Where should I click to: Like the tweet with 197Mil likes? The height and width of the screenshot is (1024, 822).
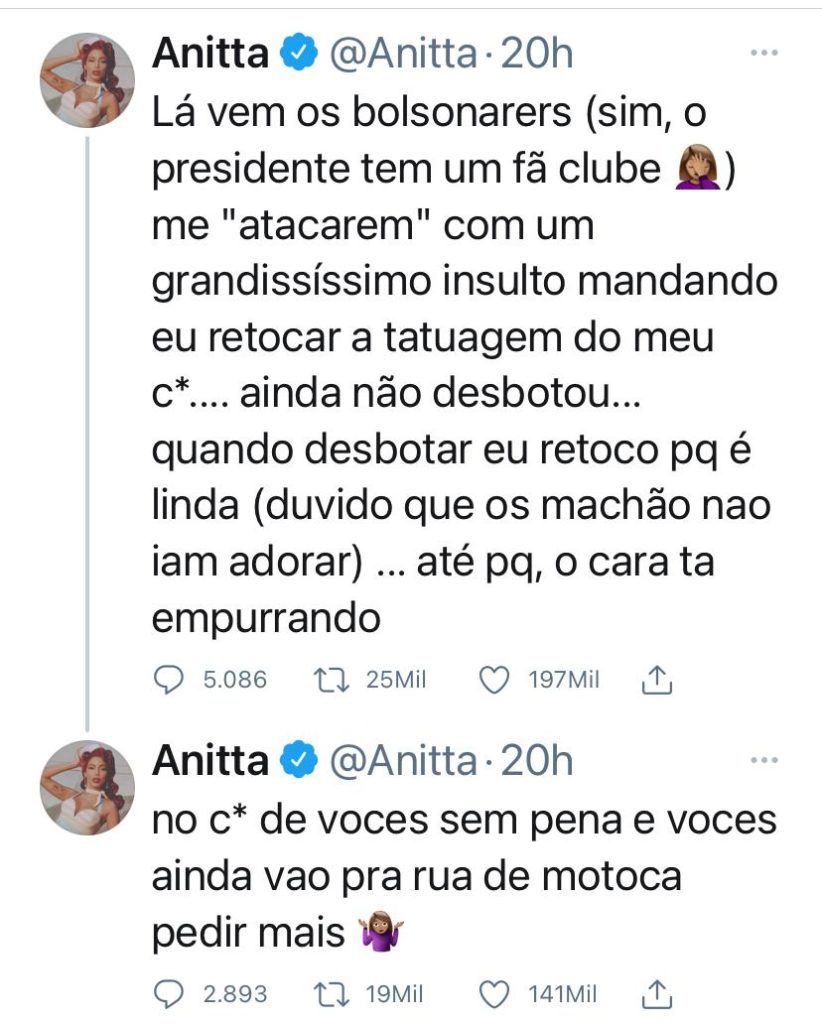click(491, 681)
